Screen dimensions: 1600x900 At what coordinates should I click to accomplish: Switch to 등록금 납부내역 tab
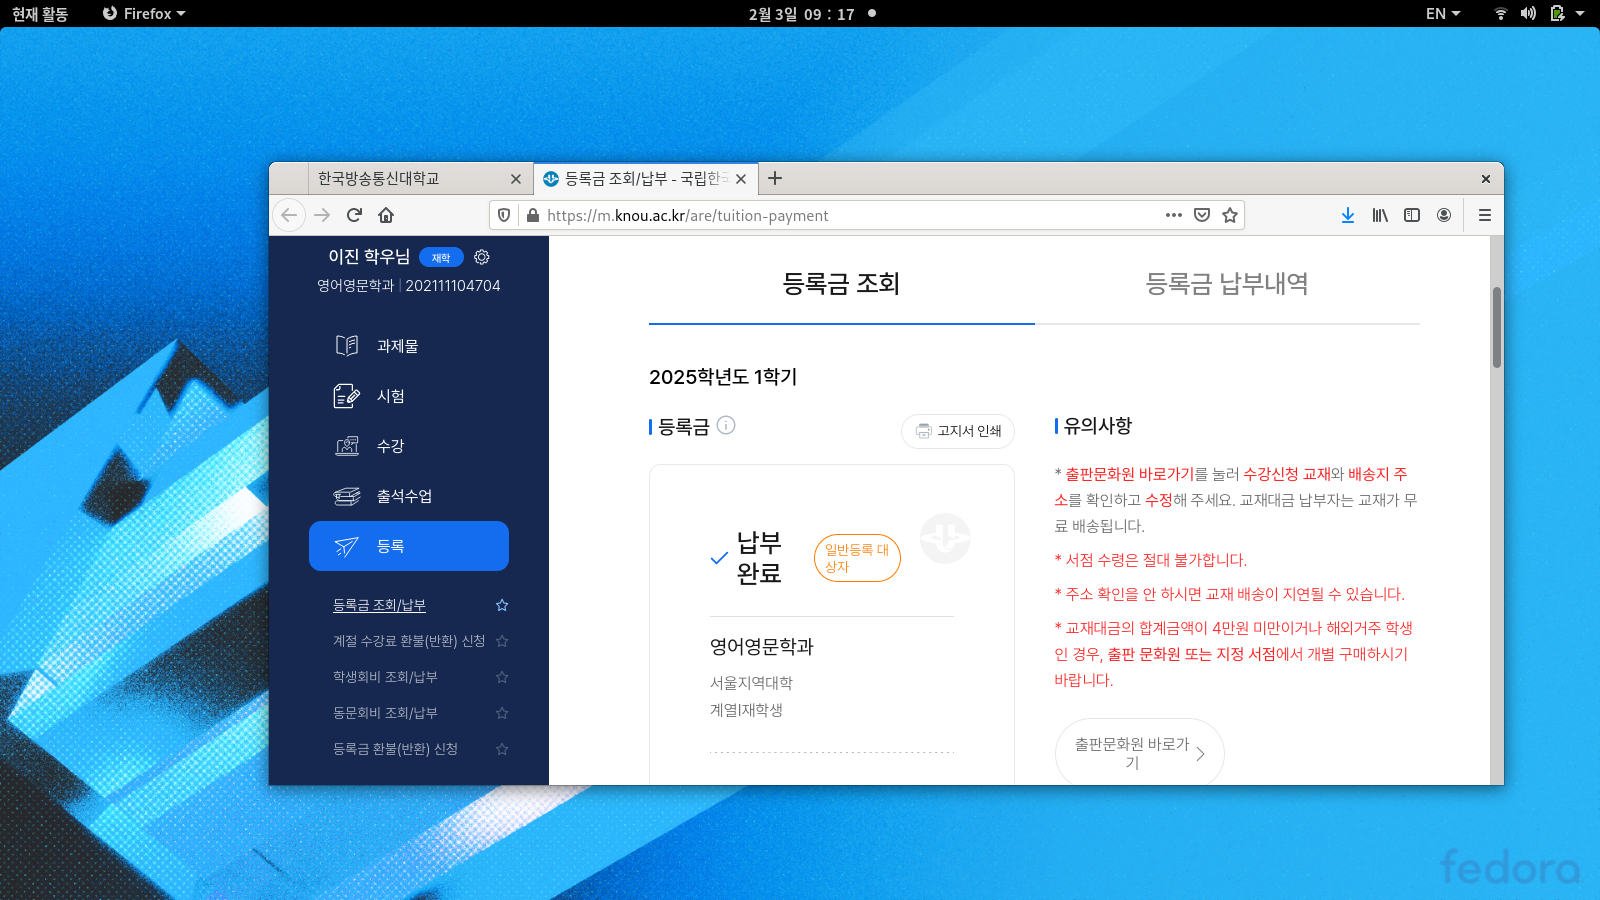coord(1226,284)
